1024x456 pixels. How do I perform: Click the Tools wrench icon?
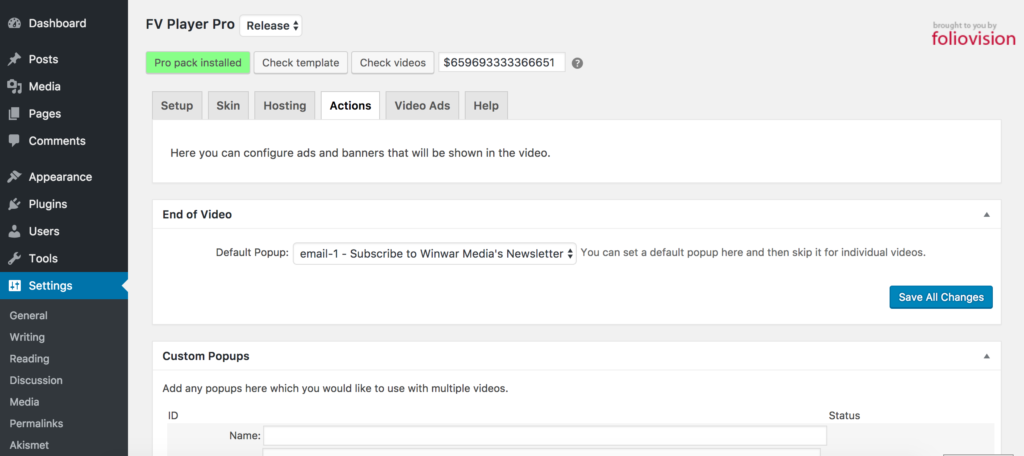tap(14, 259)
